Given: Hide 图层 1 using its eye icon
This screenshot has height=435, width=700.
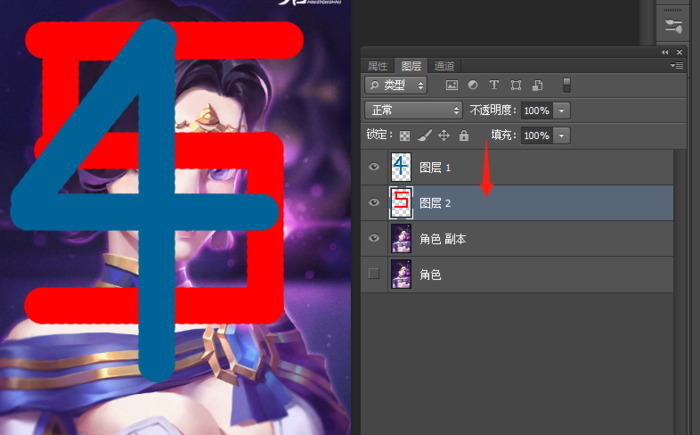Looking at the screenshot, I should 375,167.
